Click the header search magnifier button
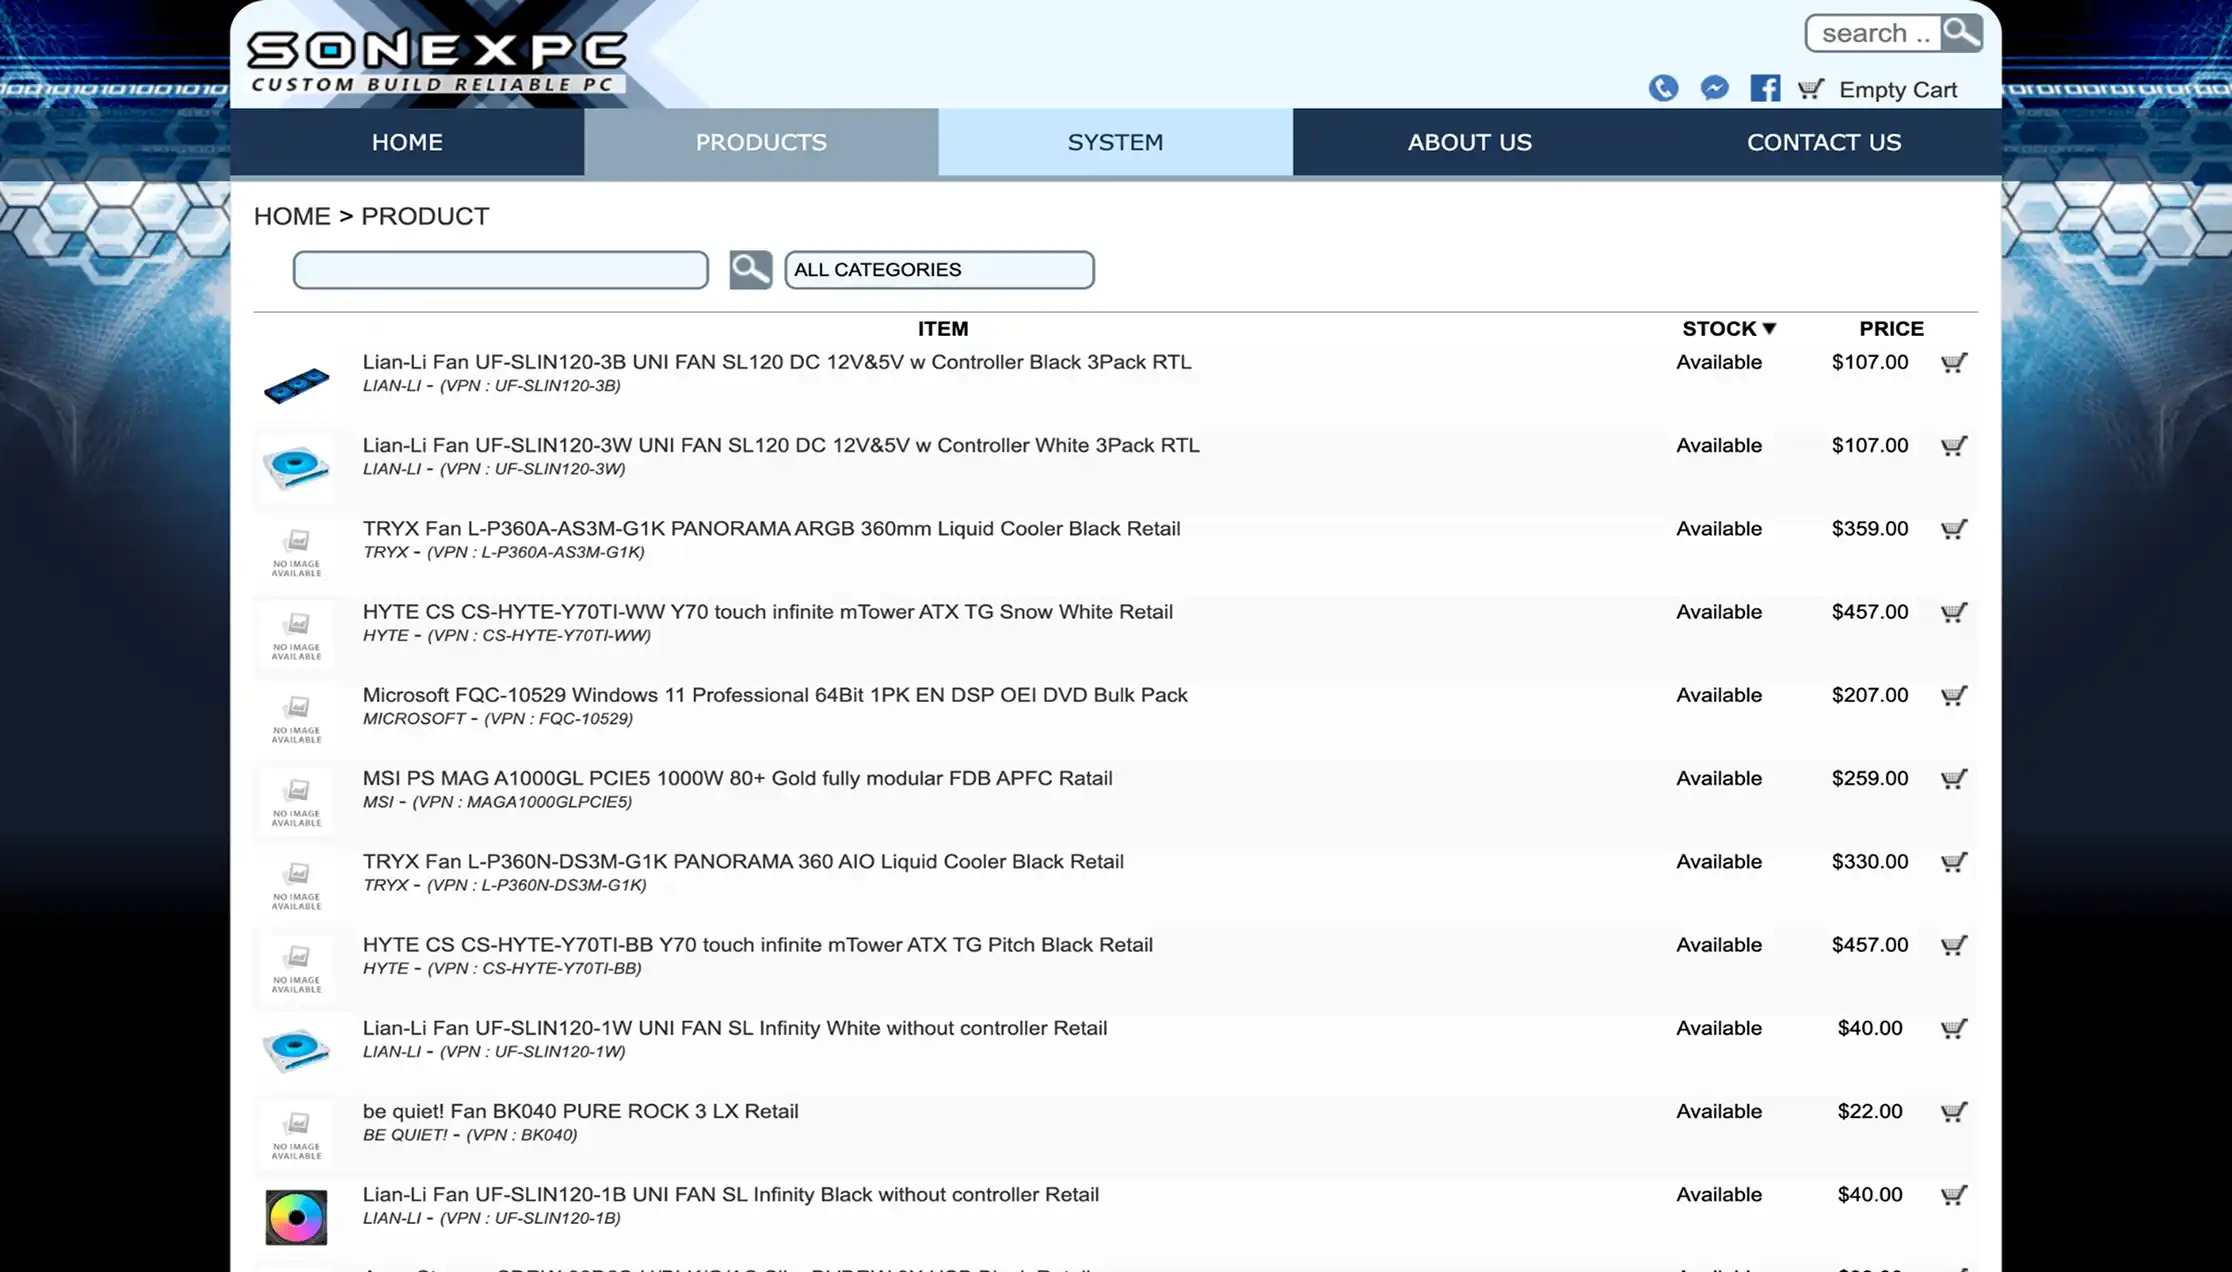The height and width of the screenshot is (1272, 2232). 1961,33
